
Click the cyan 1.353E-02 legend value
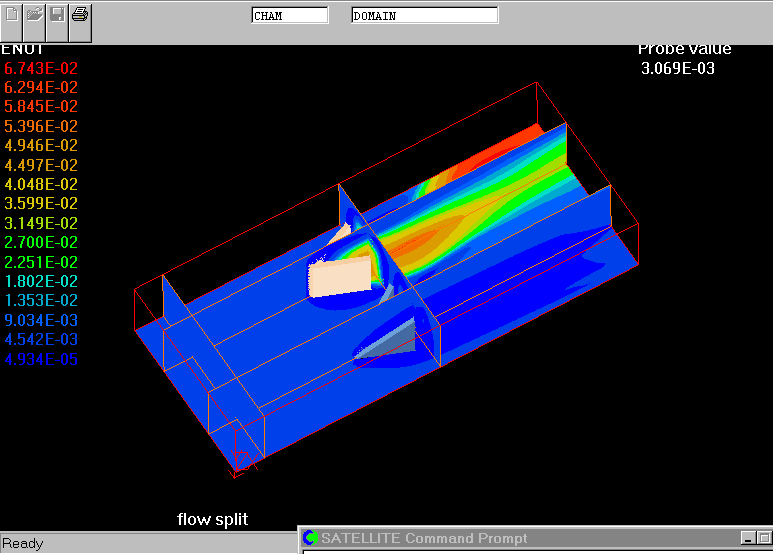(x=41, y=300)
